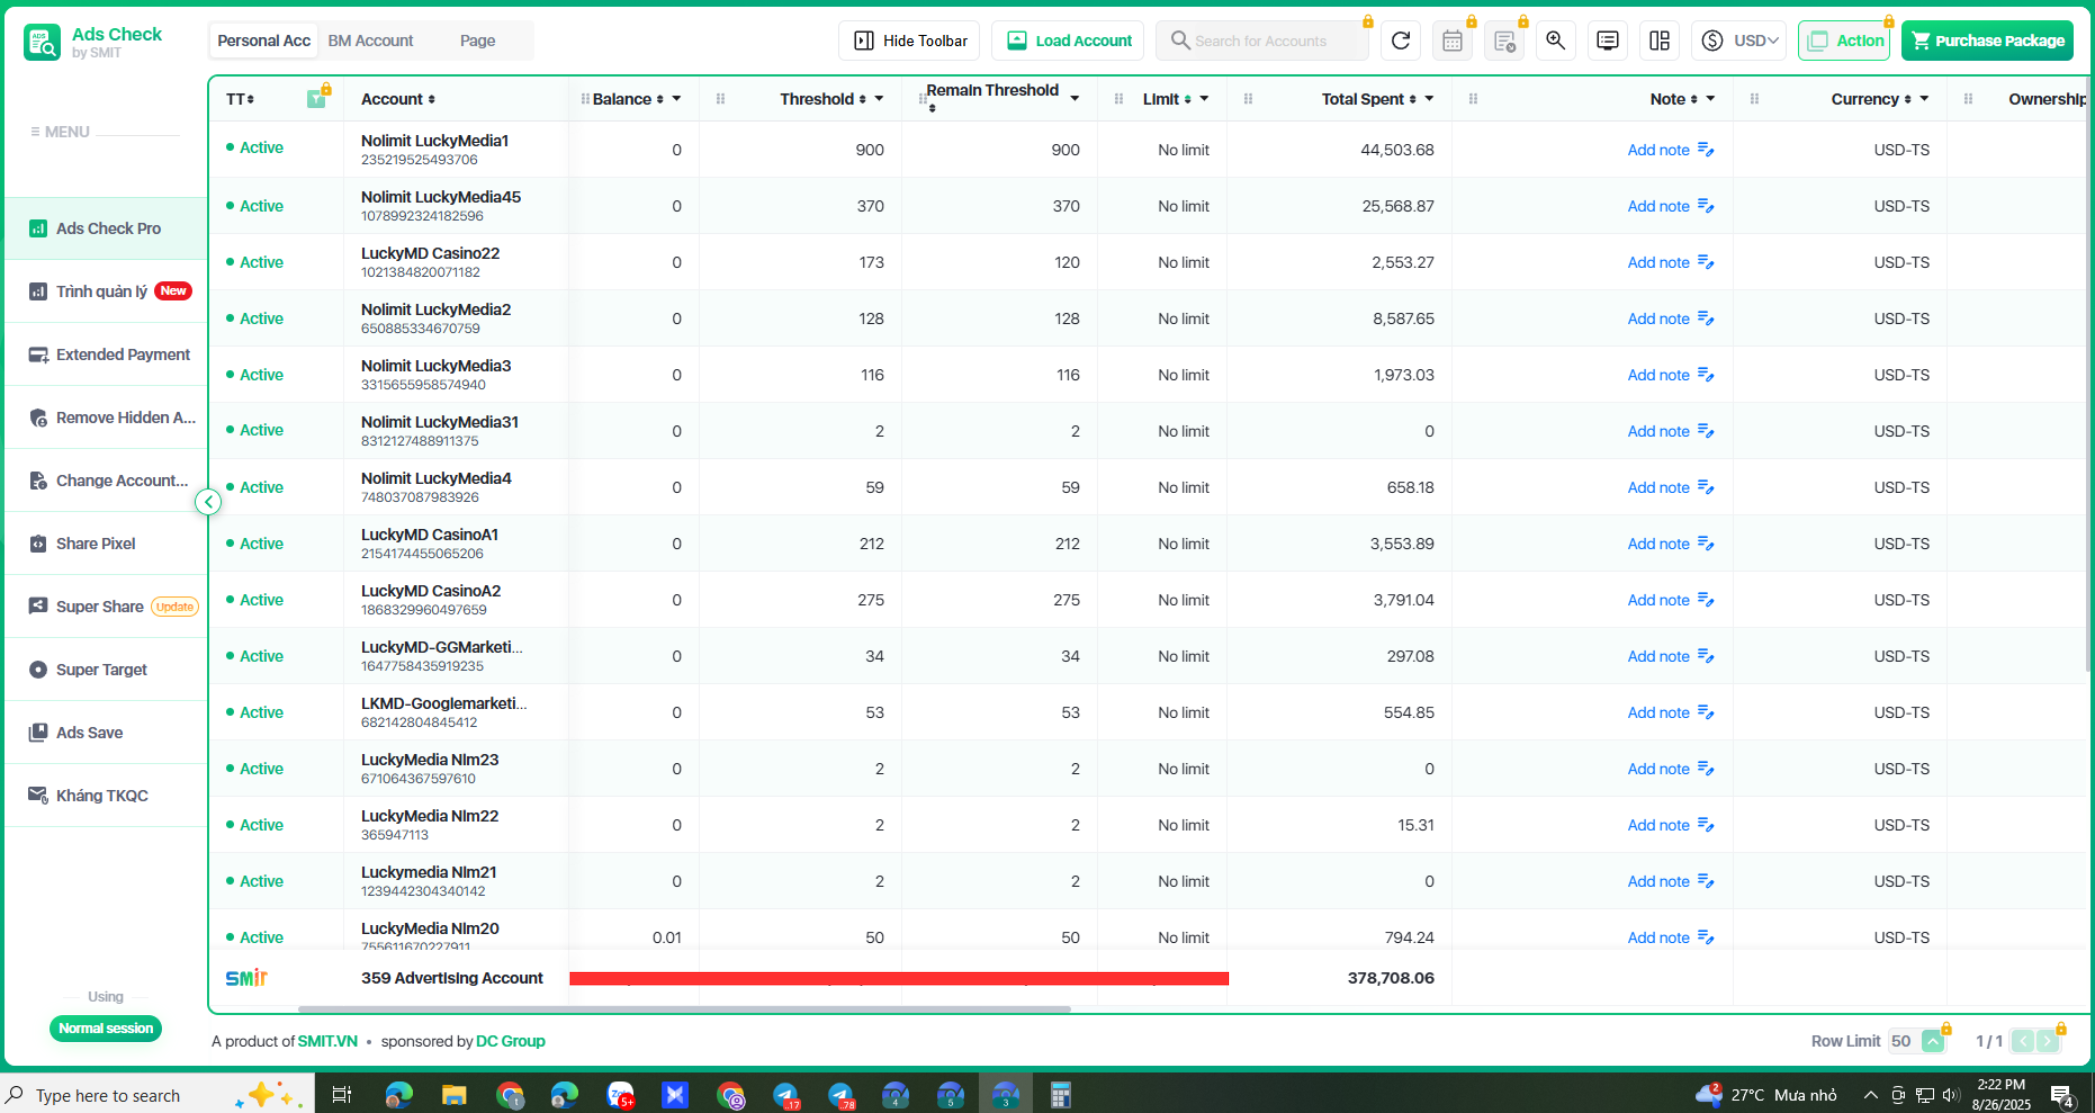Open Kháng TKQC menu item
2095x1113 pixels.
106,795
